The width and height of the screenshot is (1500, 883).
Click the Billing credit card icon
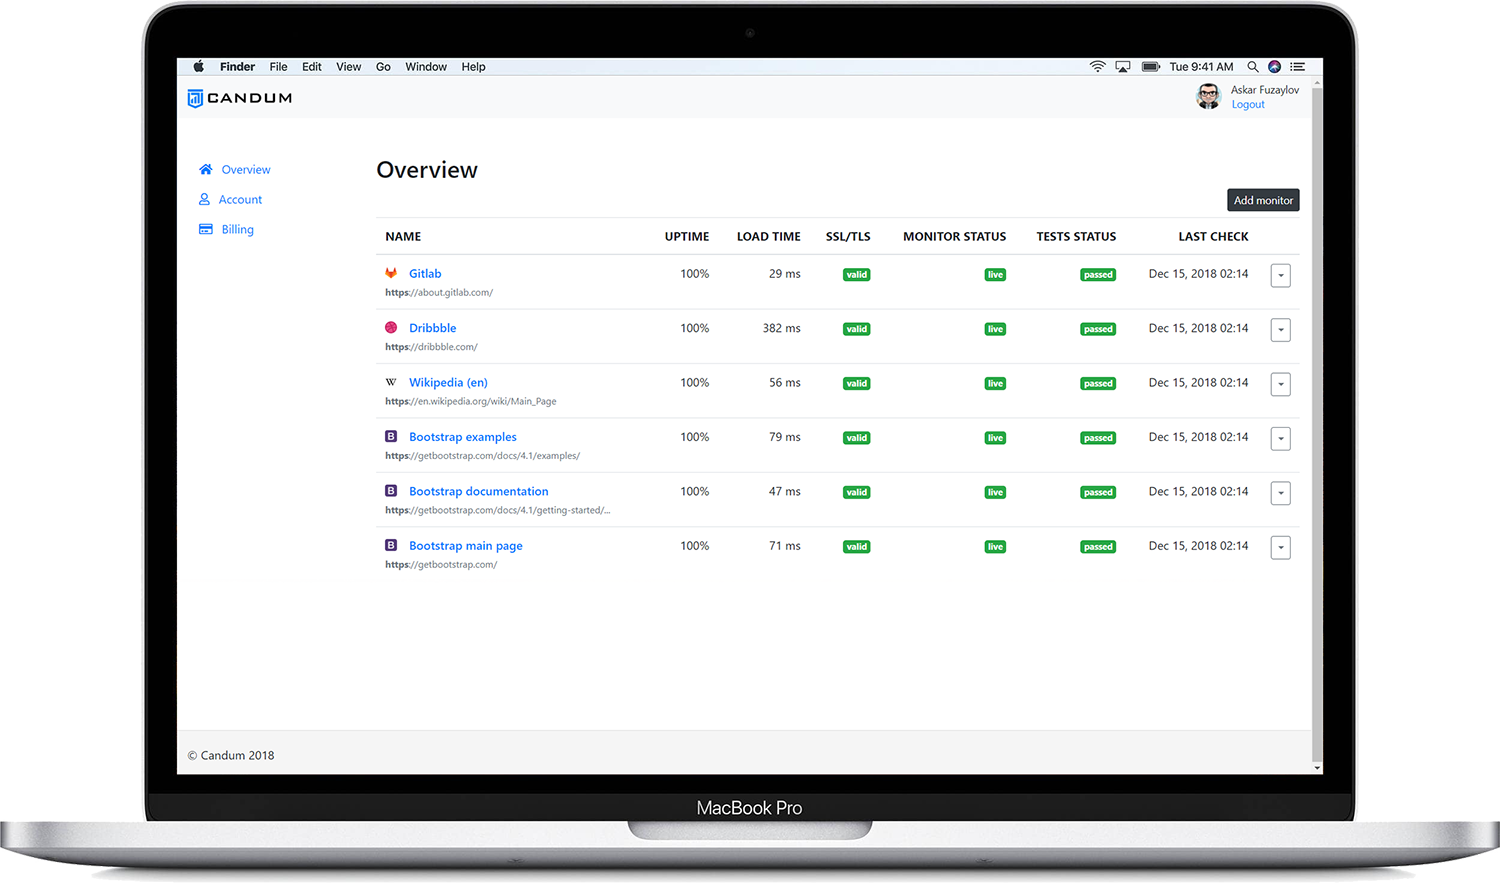click(x=206, y=229)
